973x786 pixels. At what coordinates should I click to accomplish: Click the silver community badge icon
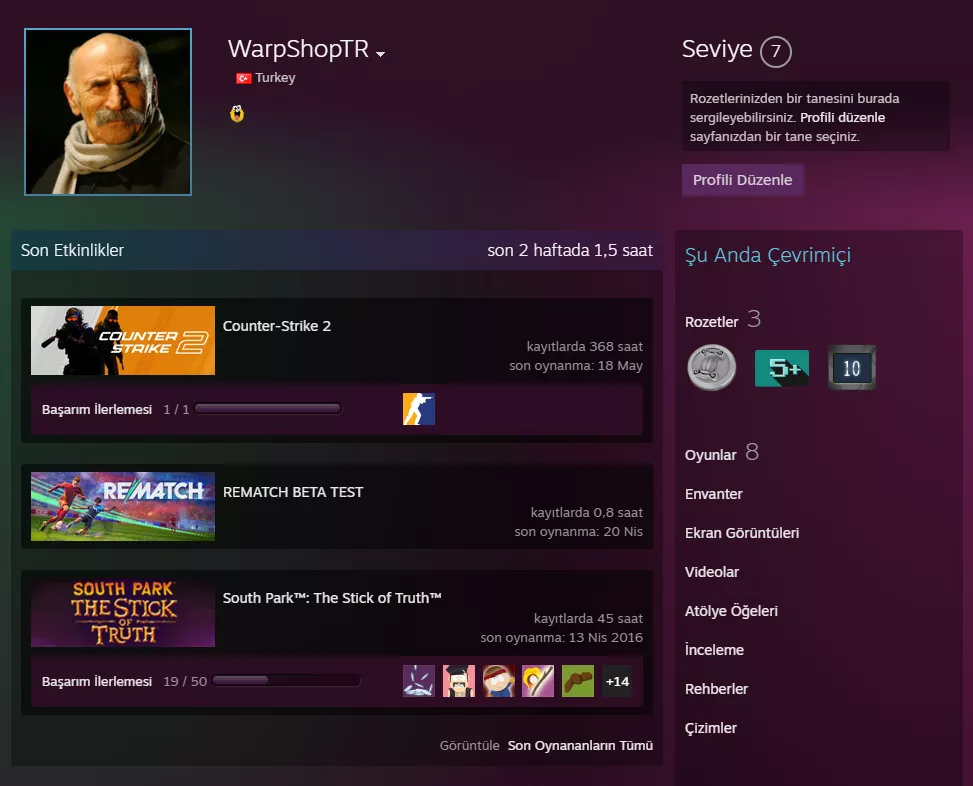[x=711, y=367]
